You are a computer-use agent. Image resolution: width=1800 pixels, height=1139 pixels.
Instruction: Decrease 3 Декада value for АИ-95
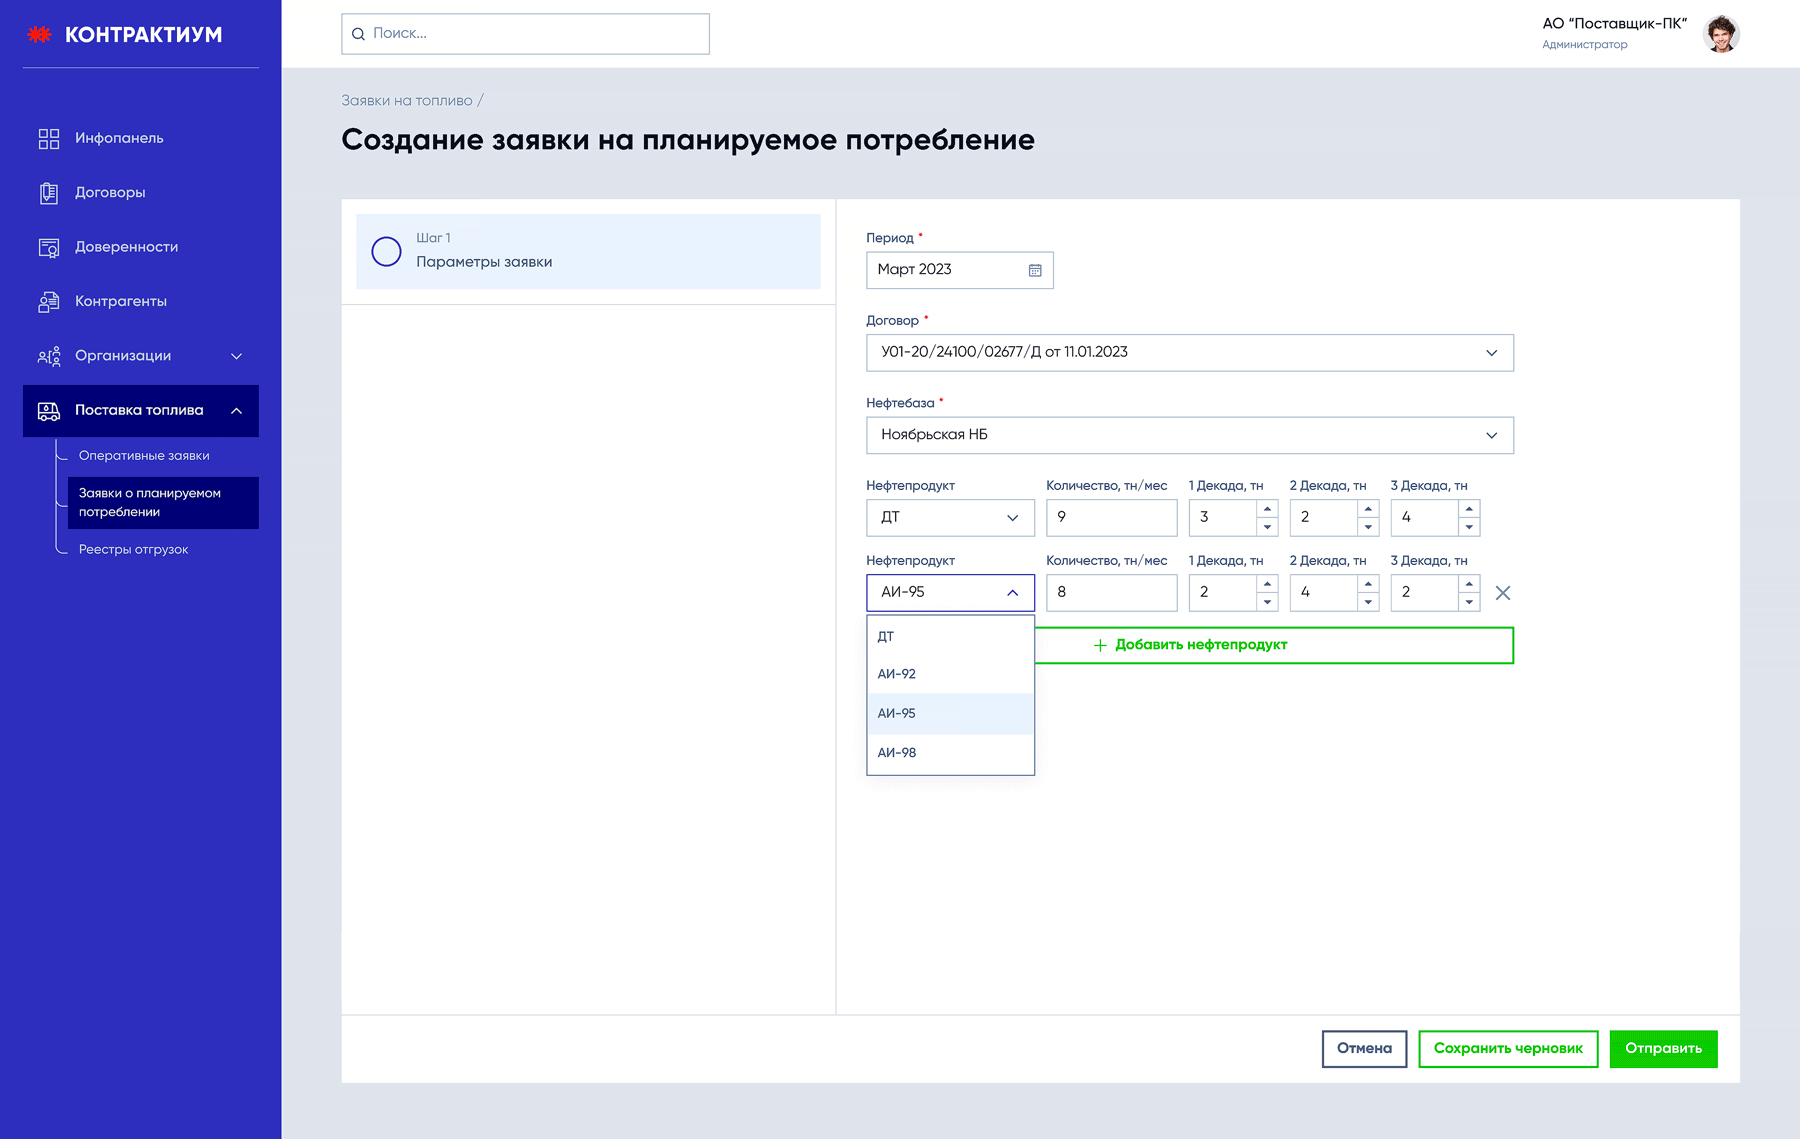(1469, 602)
